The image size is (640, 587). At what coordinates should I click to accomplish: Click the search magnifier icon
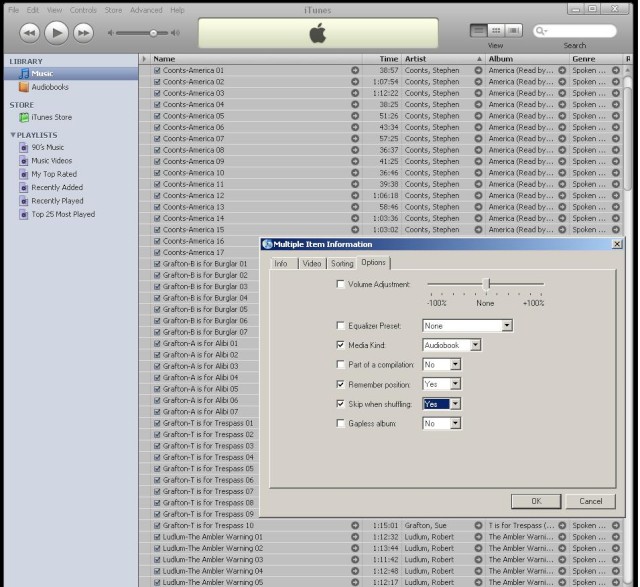tap(540, 31)
